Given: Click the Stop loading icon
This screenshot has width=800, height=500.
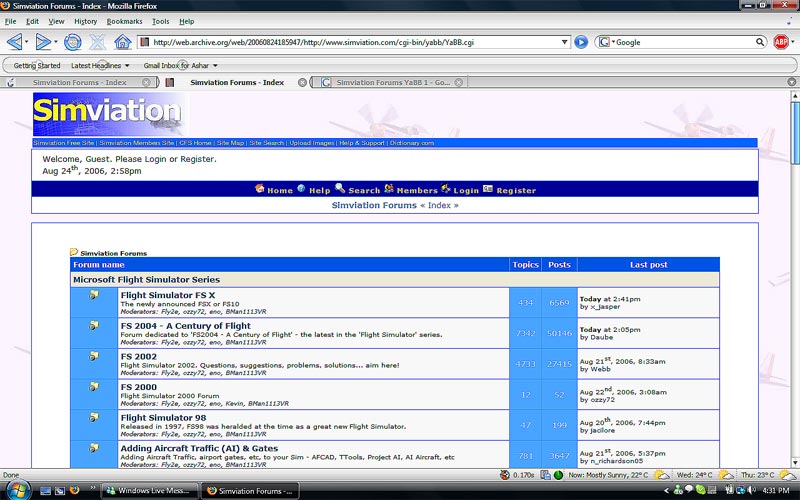Looking at the screenshot, I should (98, 42).
